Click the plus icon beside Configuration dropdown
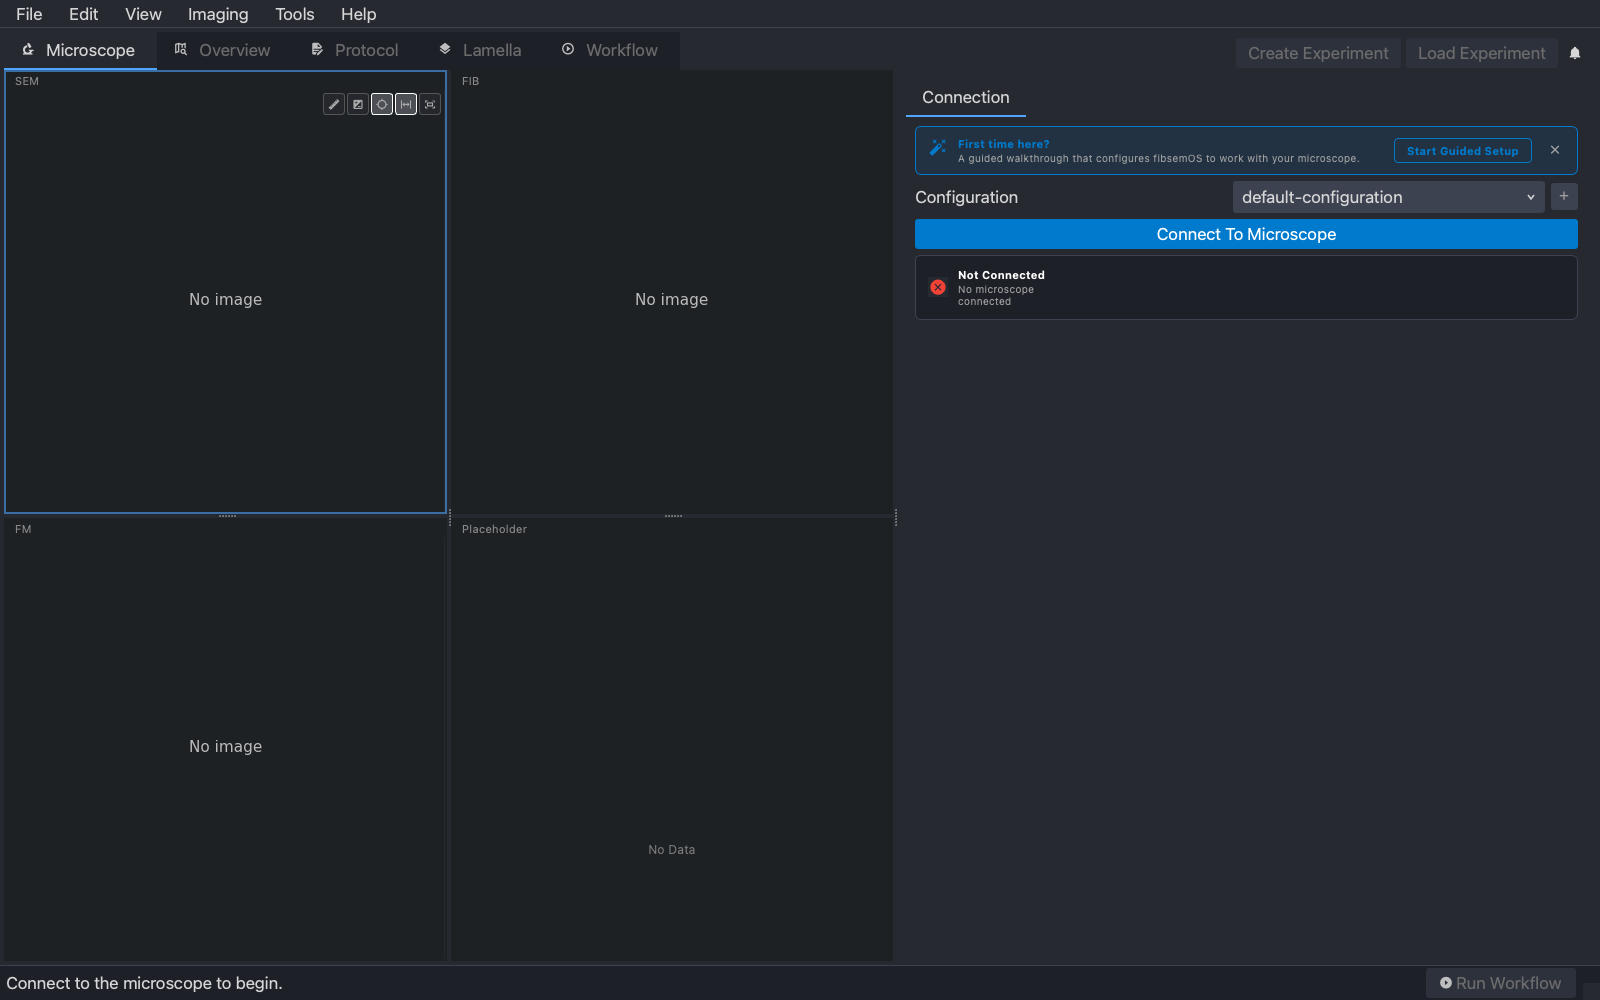 tap(1564, 196)
